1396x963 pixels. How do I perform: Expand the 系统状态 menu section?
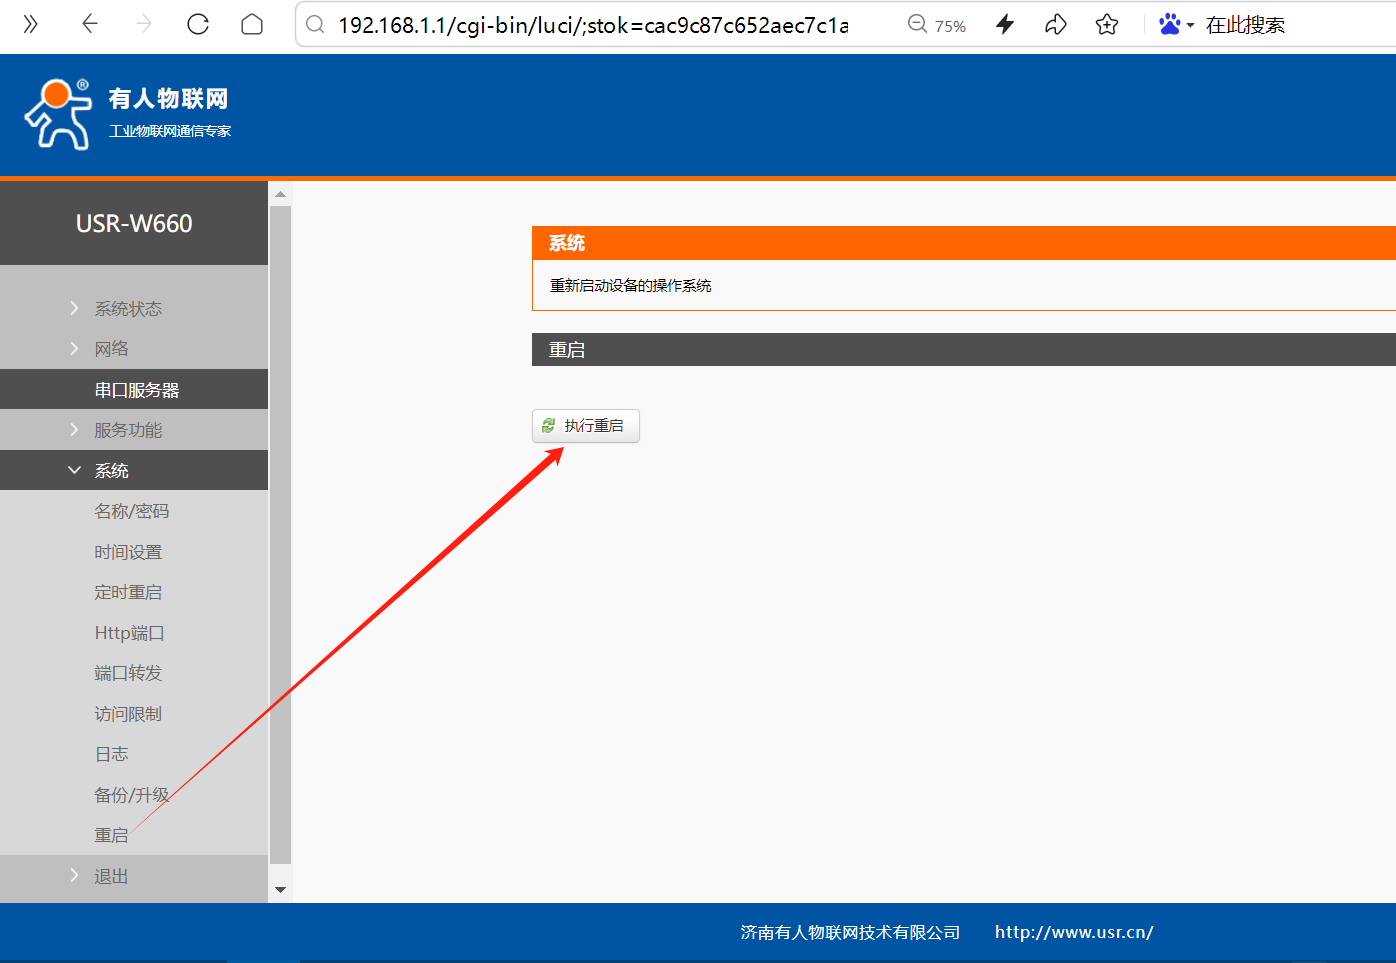point(128,309)
